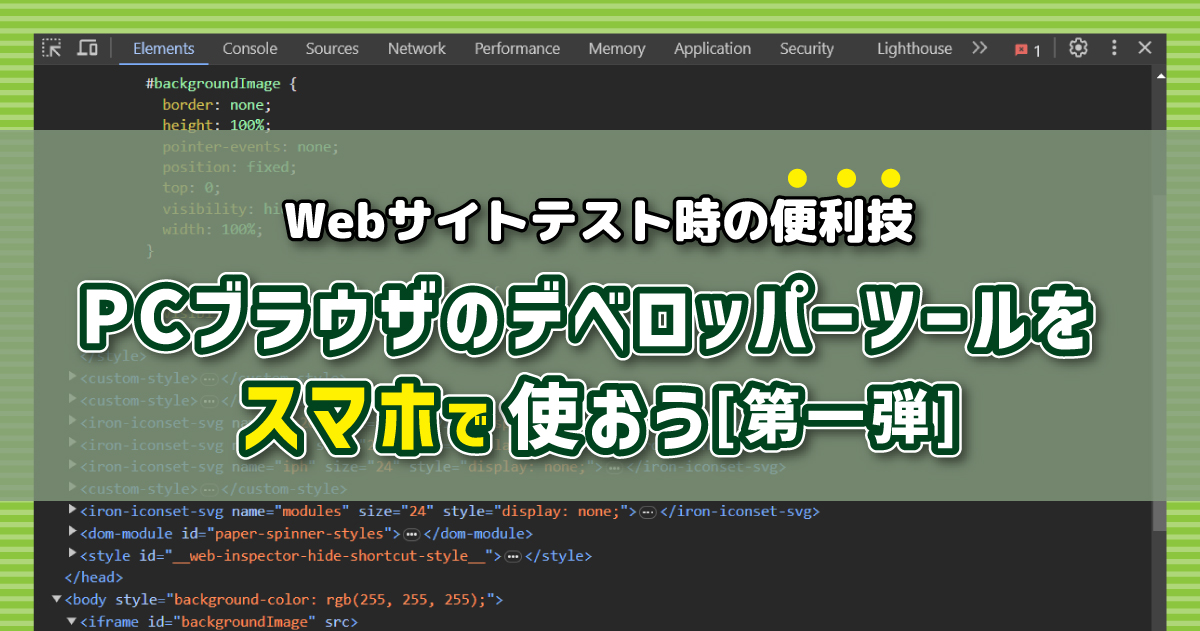Show more tabs via double chevron
The width and height of the screenshot is (1200, 631).
pyautogui.click(x=980, y=48)
